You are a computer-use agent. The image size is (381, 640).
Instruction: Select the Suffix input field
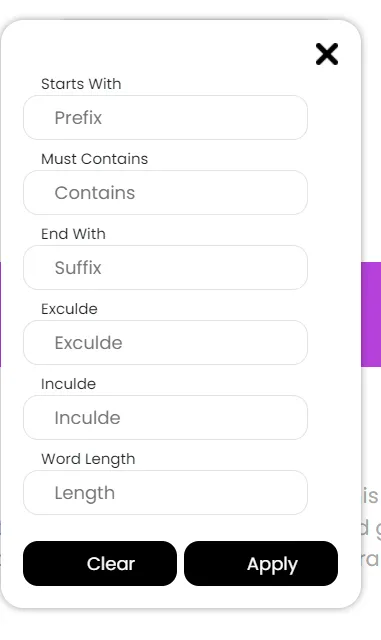coord(165,268)
